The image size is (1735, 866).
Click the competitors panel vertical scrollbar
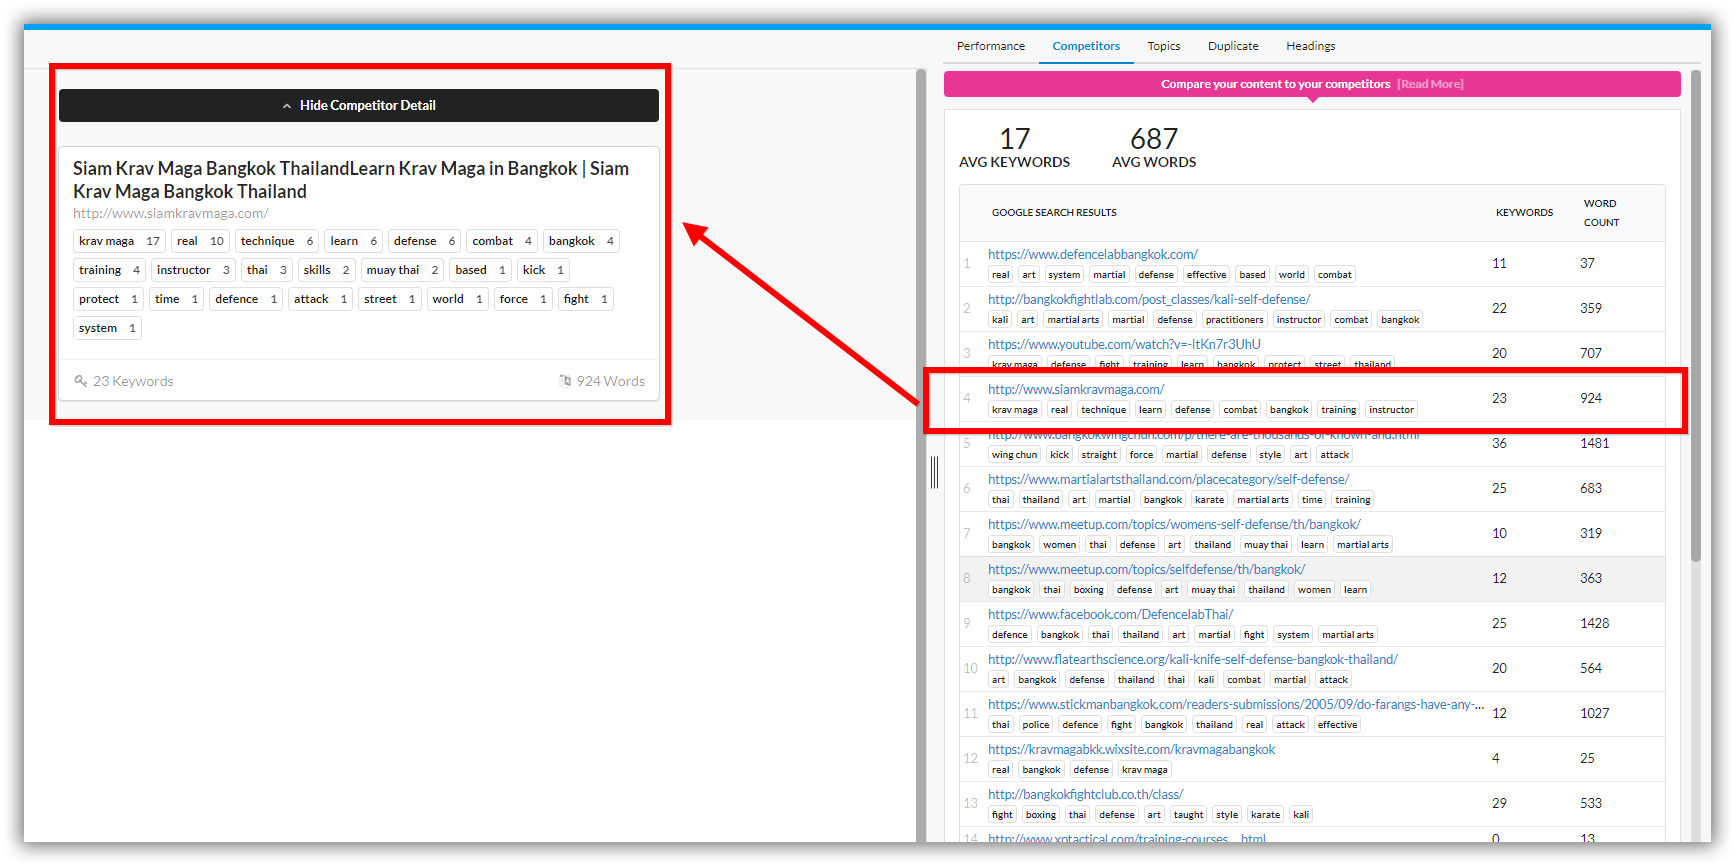click(x=1695, y=315)
